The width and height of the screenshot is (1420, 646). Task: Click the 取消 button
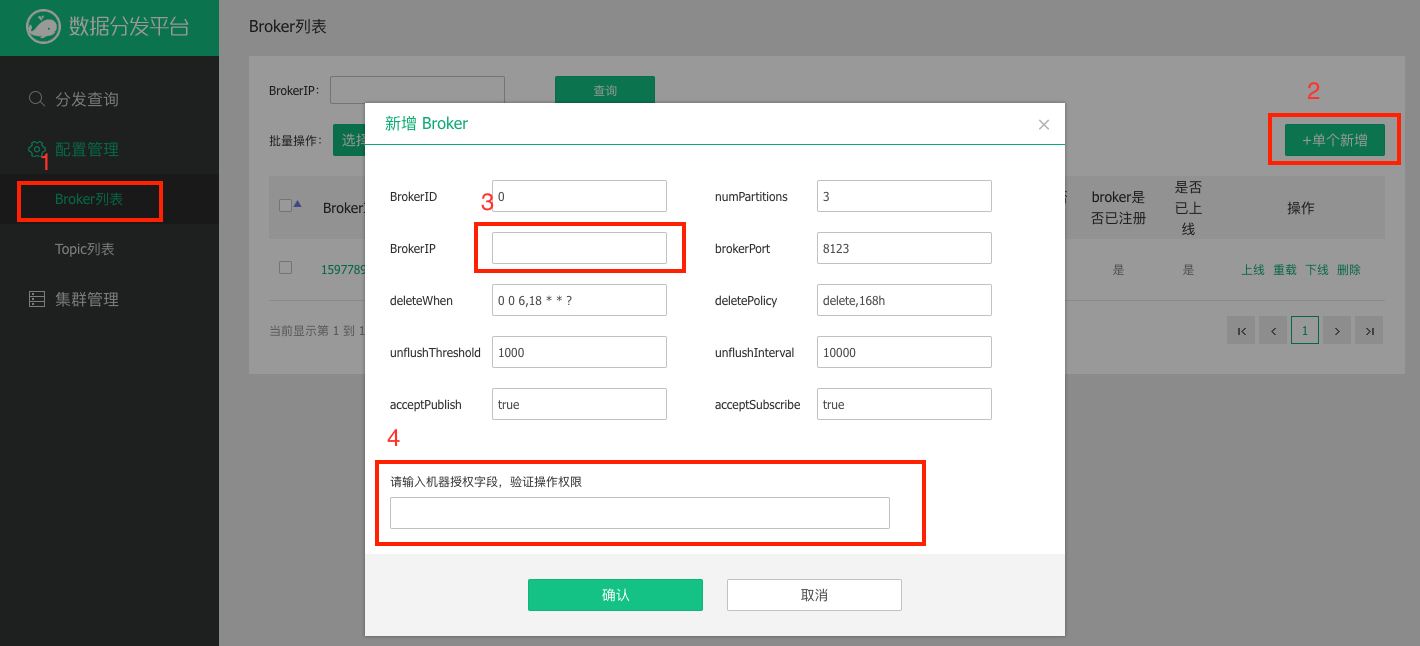coord(814,595)
